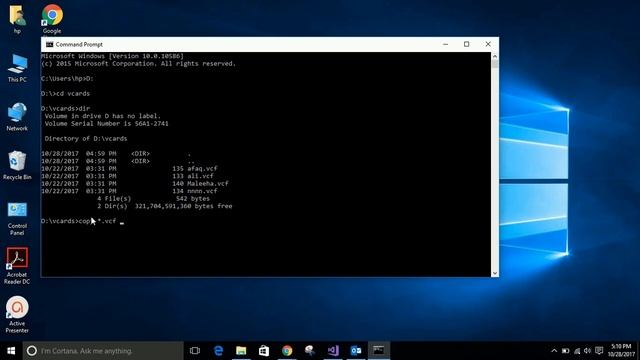Open the Windows Start menu
The height and width of the screenshot is (360, 640).
pyautogui.click(x=11, y=351)
